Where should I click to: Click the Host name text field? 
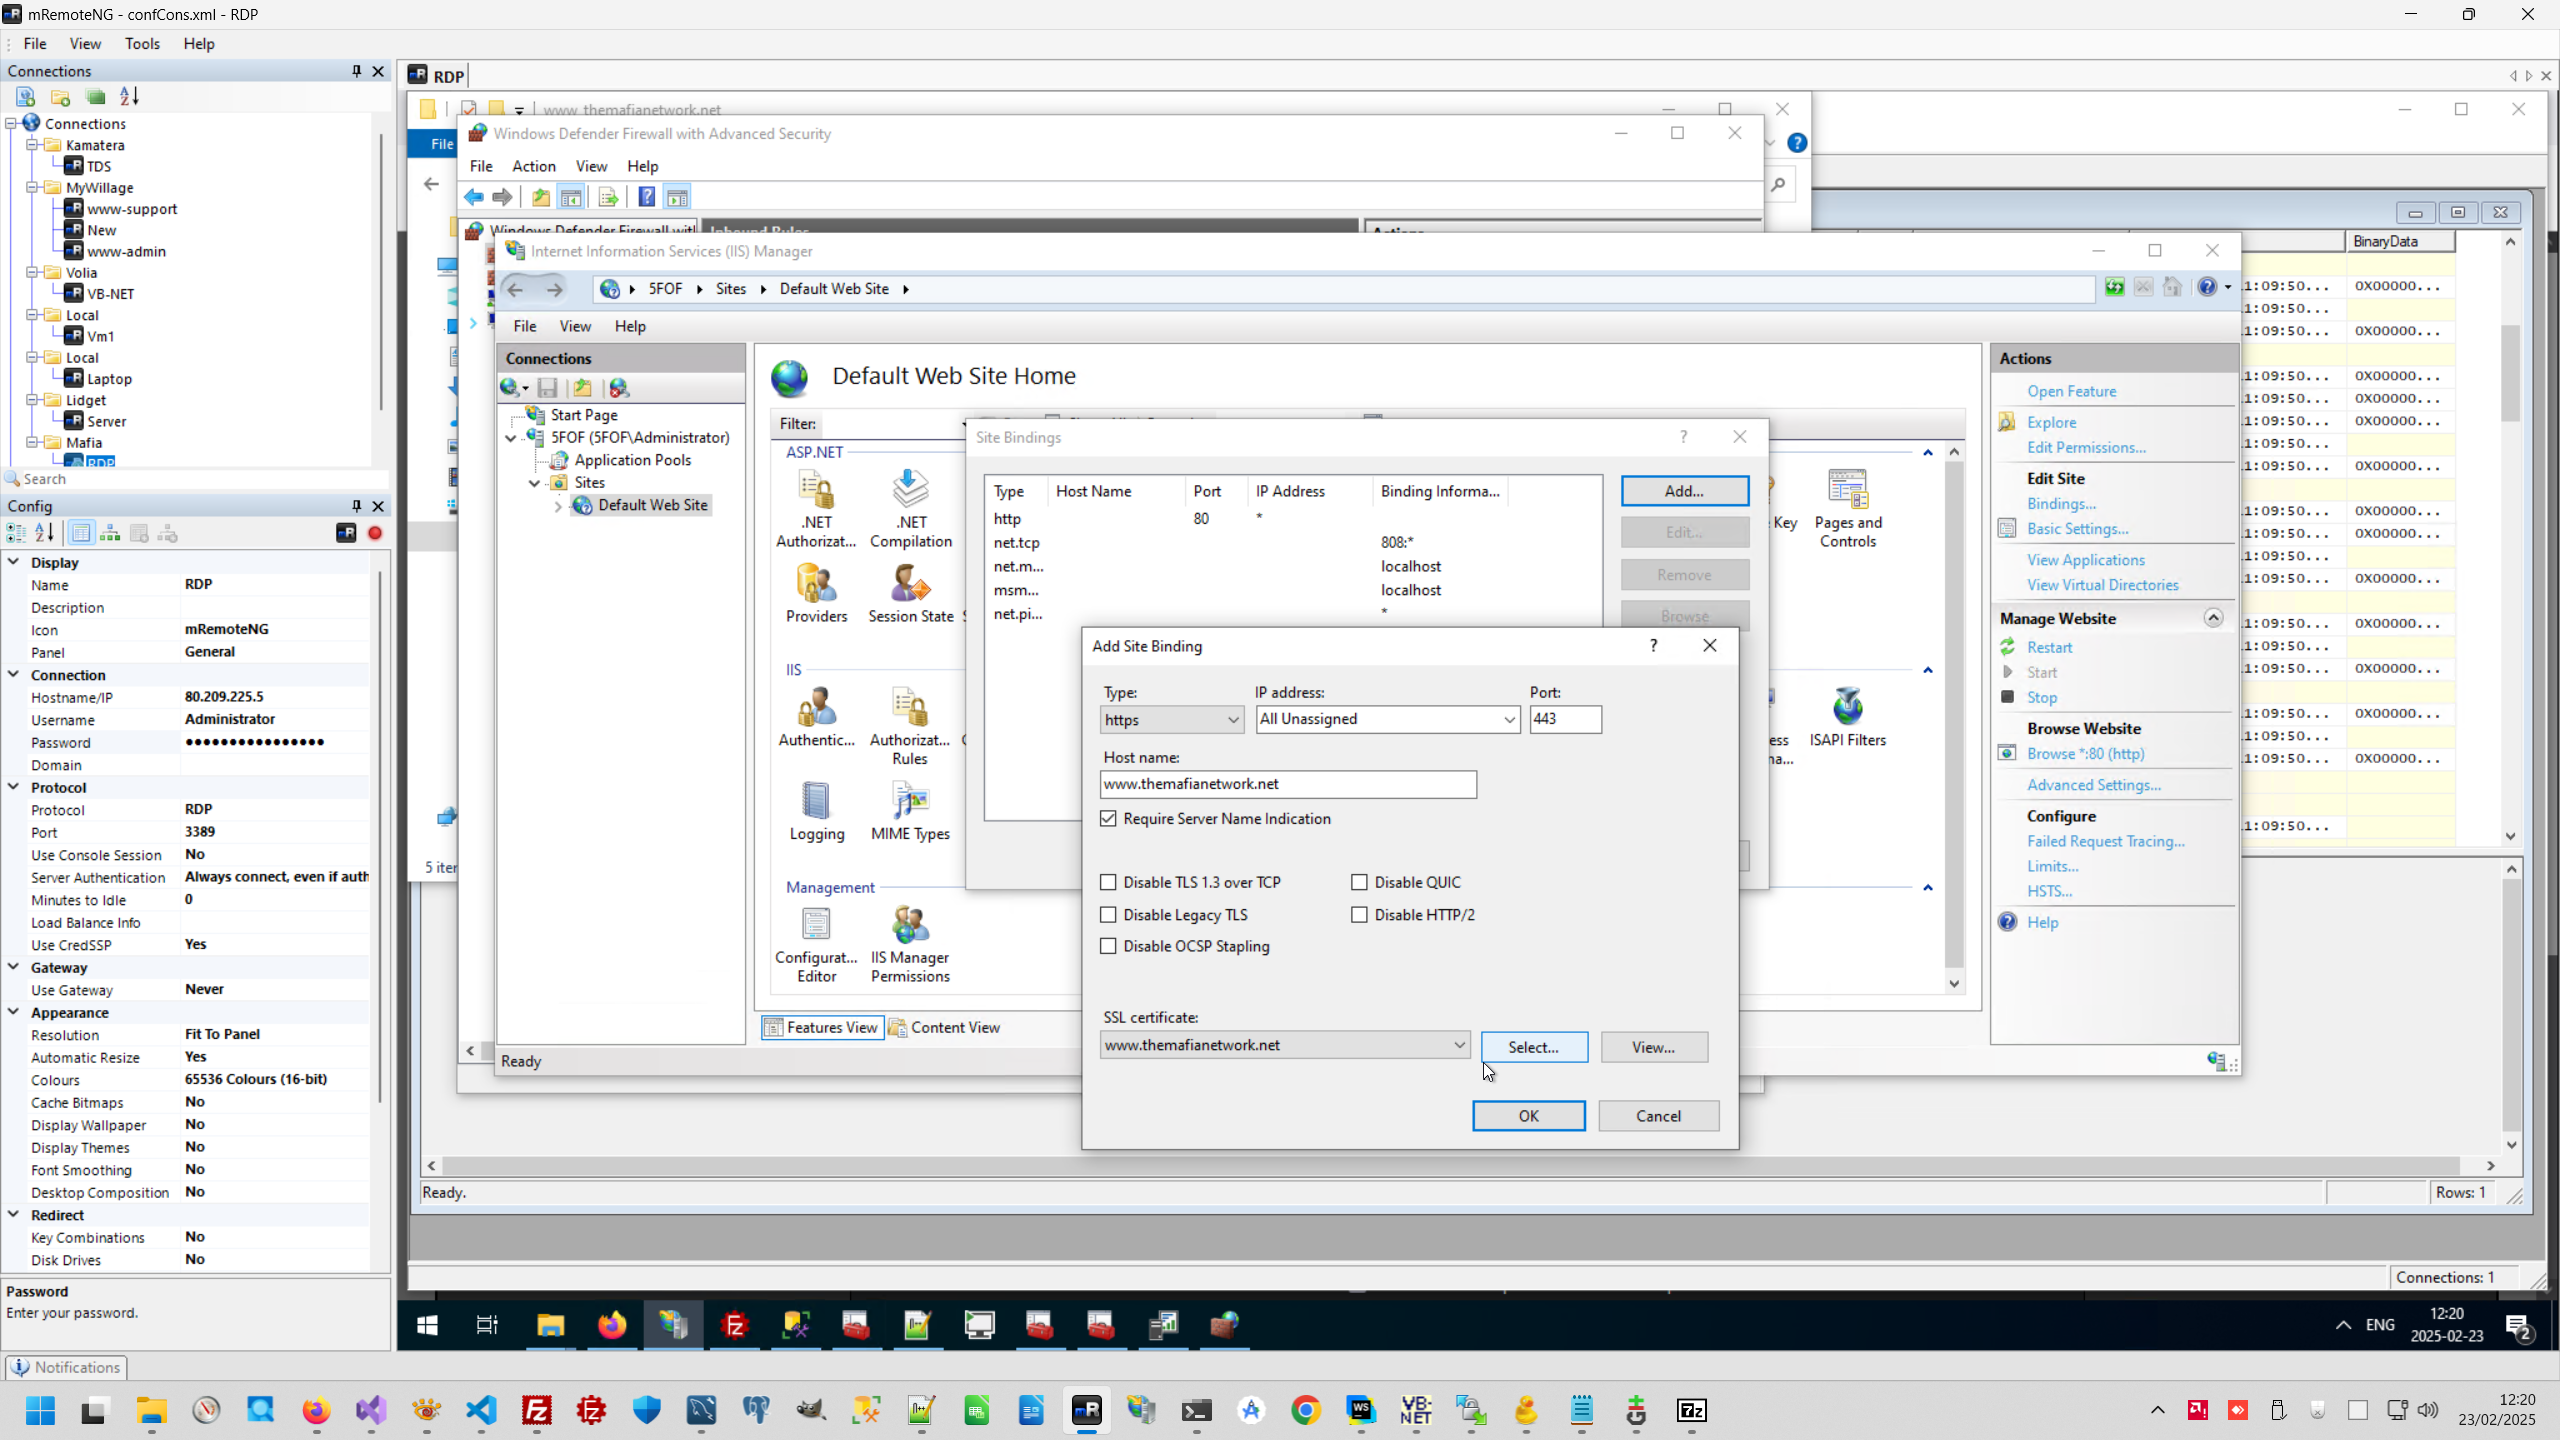click(x=1287, y=784)
